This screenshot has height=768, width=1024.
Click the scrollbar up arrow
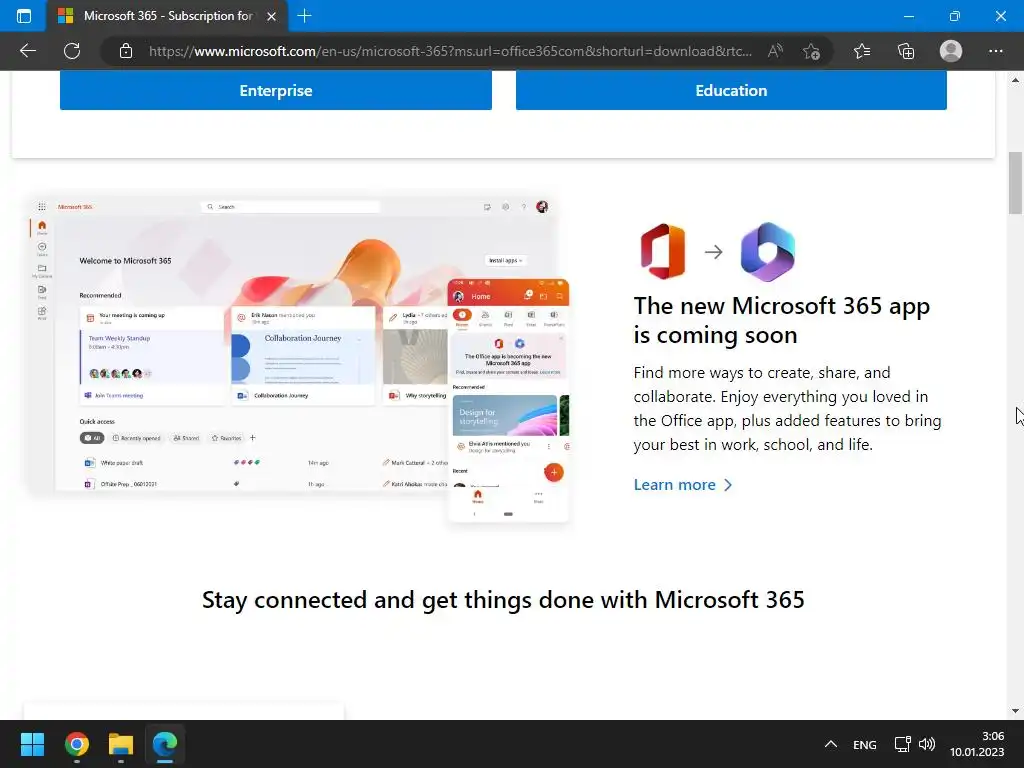[x=1015, y=80]
